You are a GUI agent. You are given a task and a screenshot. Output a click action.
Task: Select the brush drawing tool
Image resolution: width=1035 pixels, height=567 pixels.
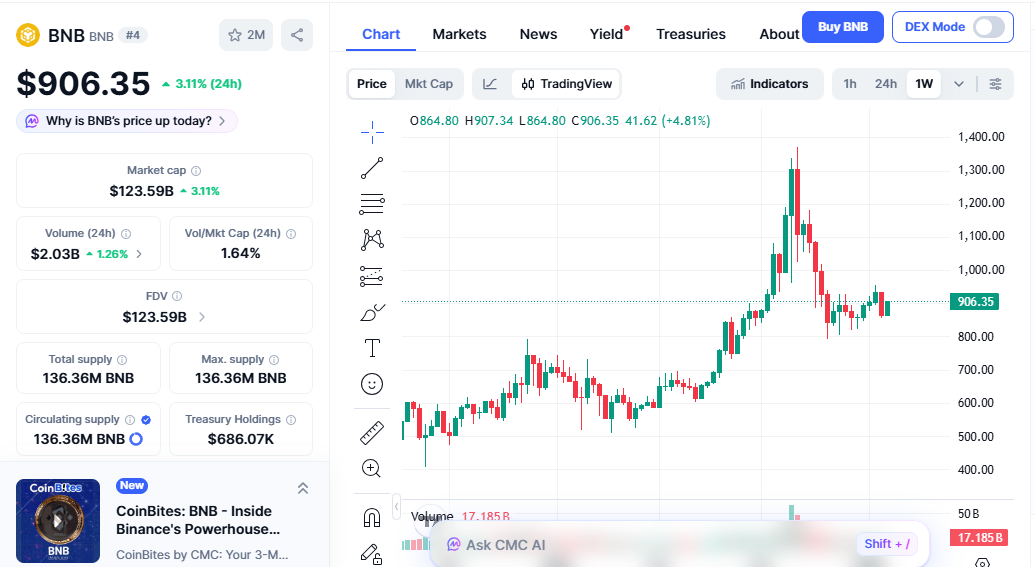pyautogui.click(x=372, y=312)
